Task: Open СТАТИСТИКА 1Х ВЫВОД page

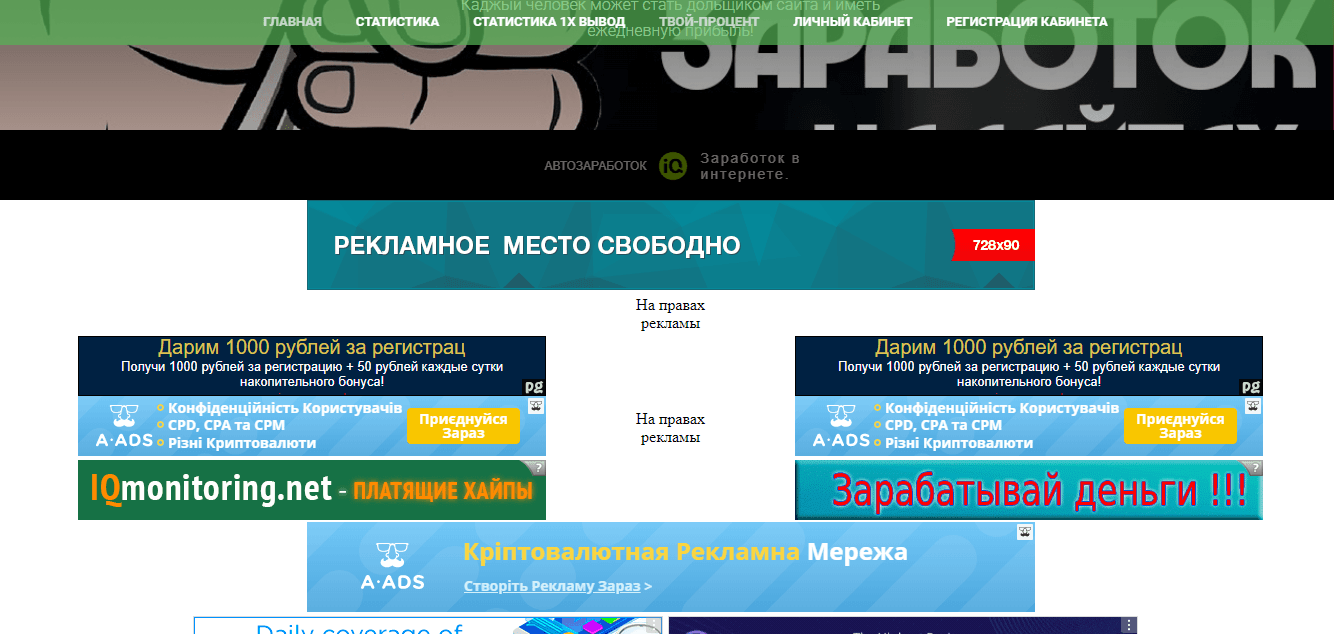Action: 549,22
